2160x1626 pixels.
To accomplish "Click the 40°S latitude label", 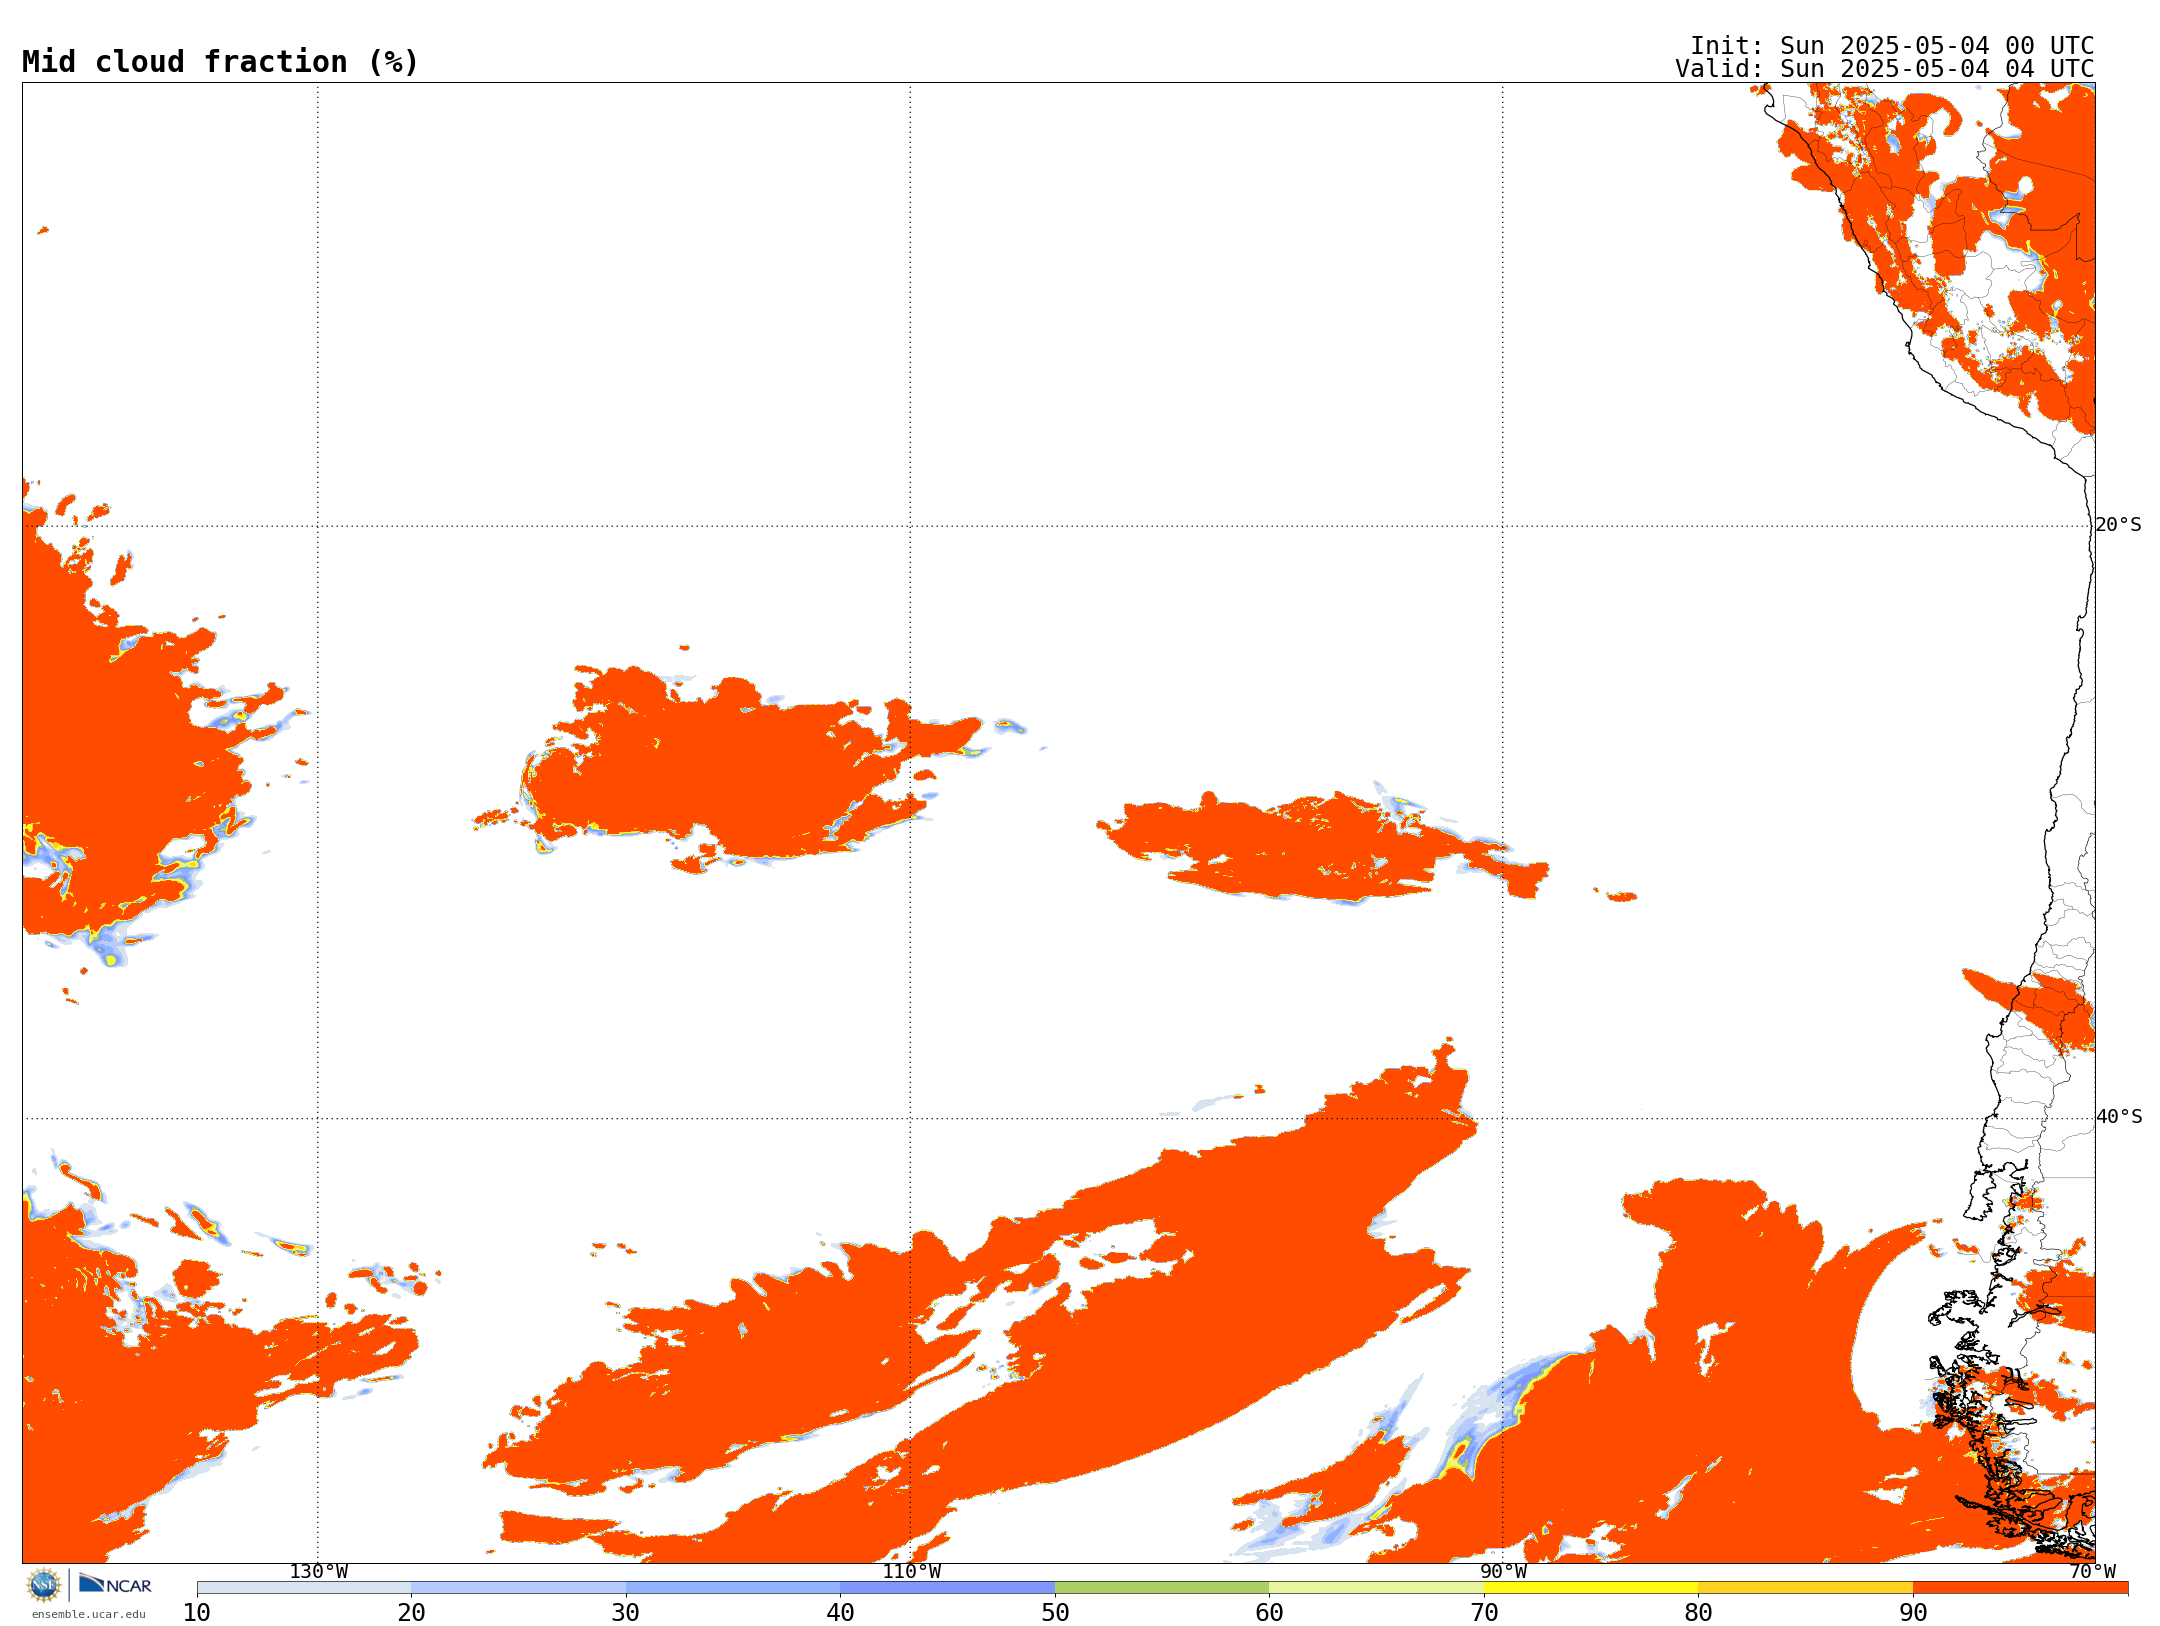I will click(x=2119, y=1117).
